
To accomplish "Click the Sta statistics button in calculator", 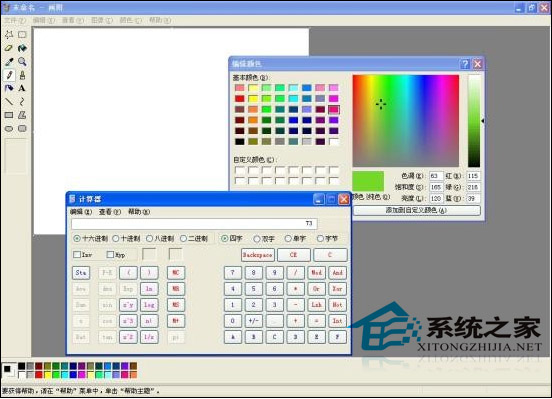I will point(81,273).
